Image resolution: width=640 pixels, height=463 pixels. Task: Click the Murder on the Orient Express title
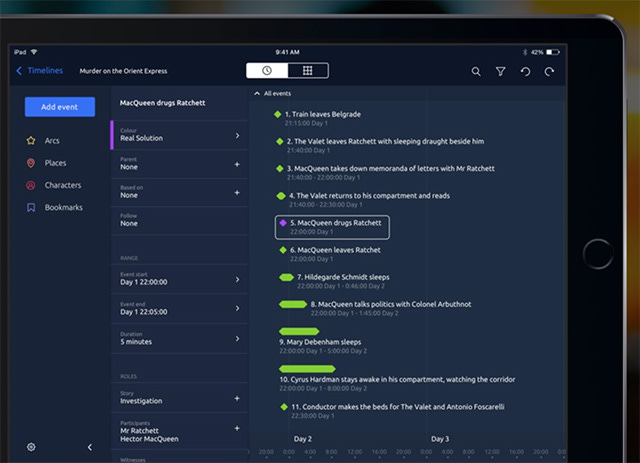(x=123, y=71)
